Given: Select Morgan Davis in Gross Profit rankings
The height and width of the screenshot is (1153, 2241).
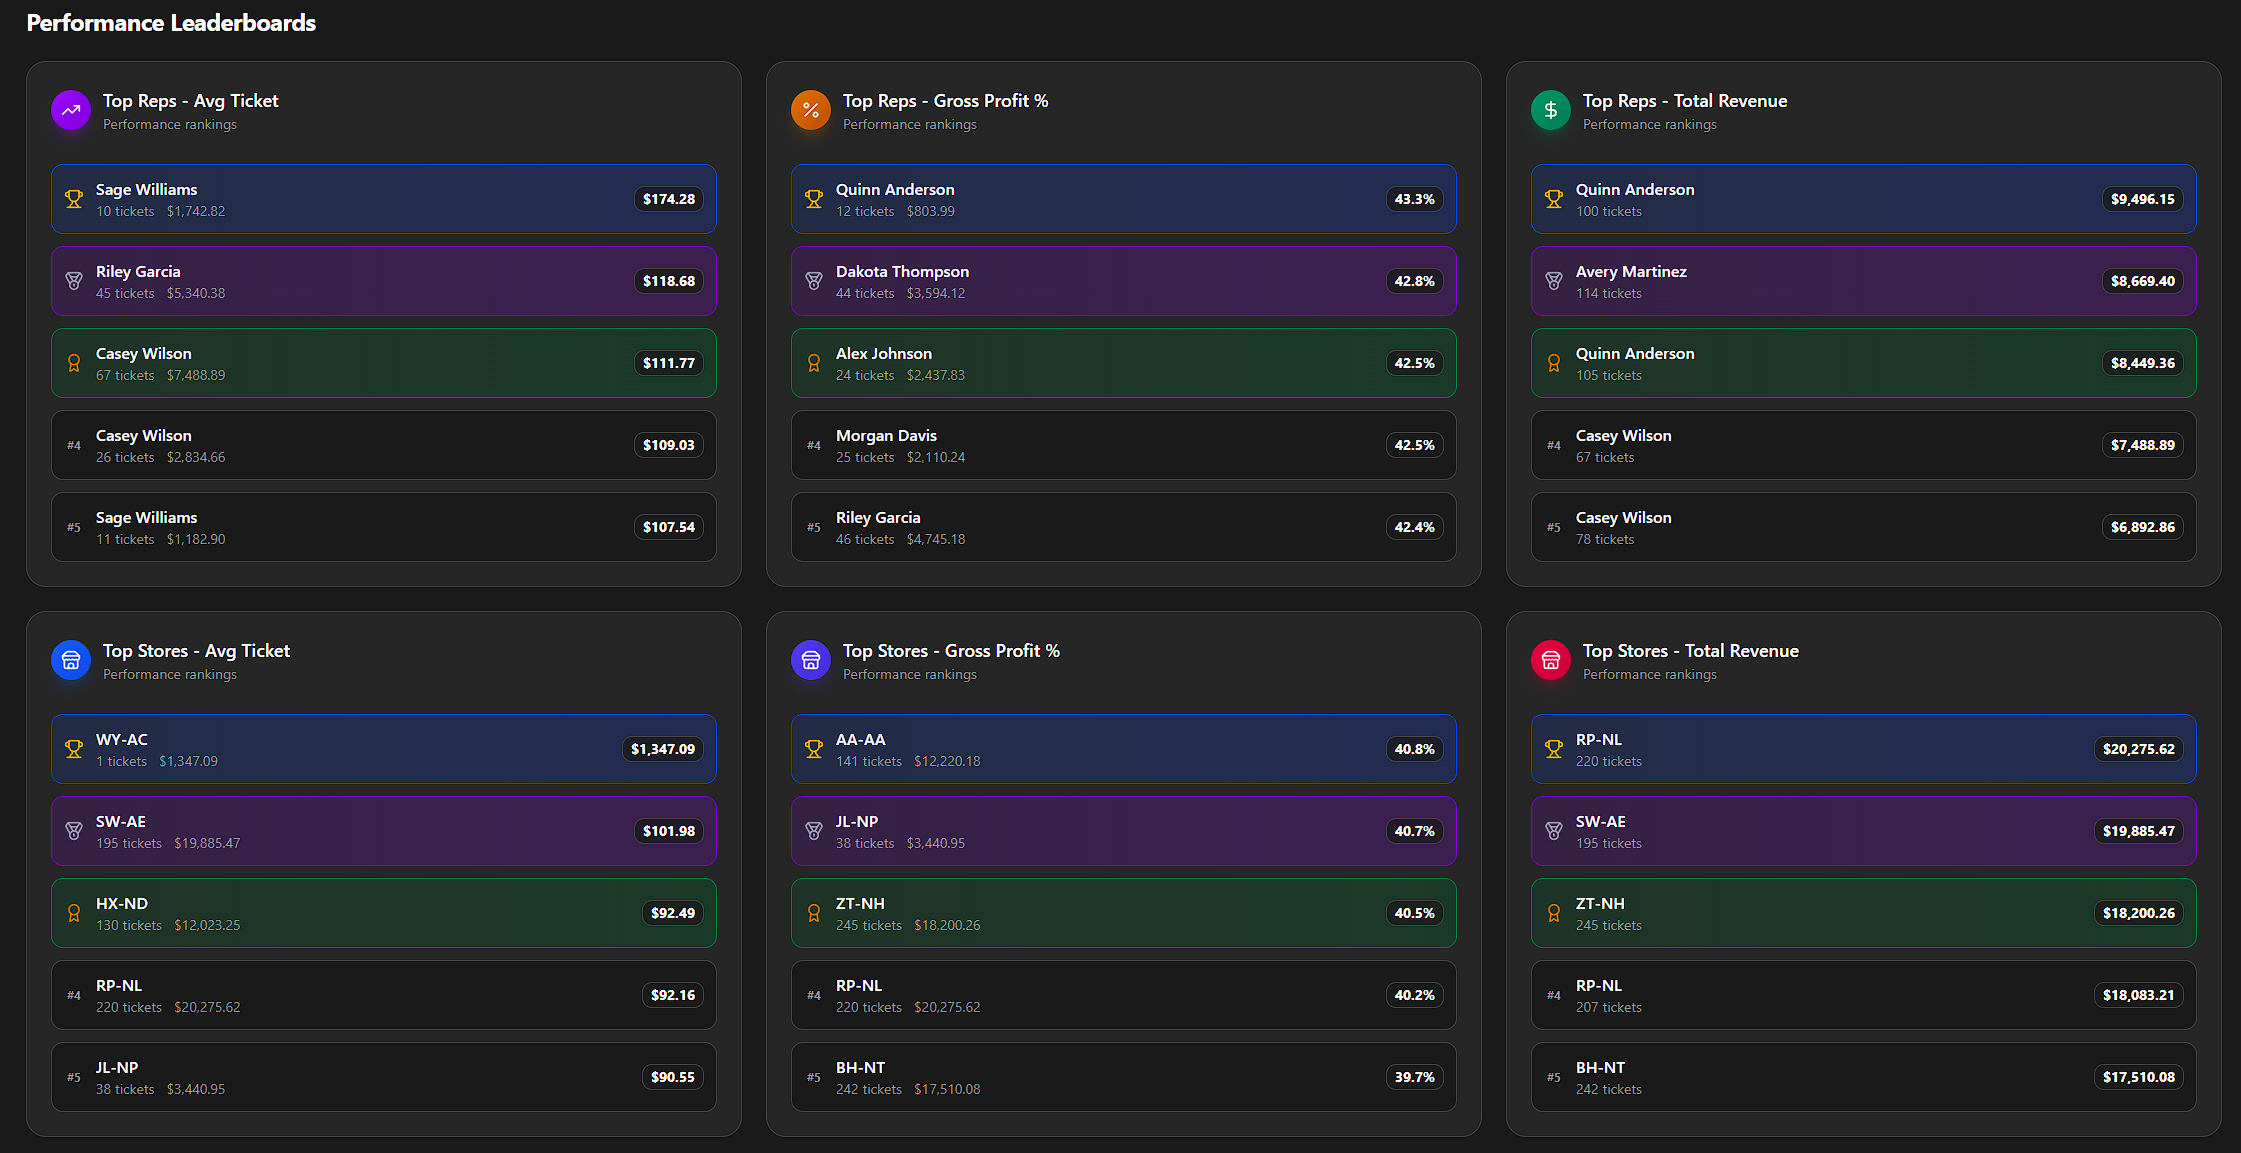Looking at the screenshot, I should tap(1124, 445).
